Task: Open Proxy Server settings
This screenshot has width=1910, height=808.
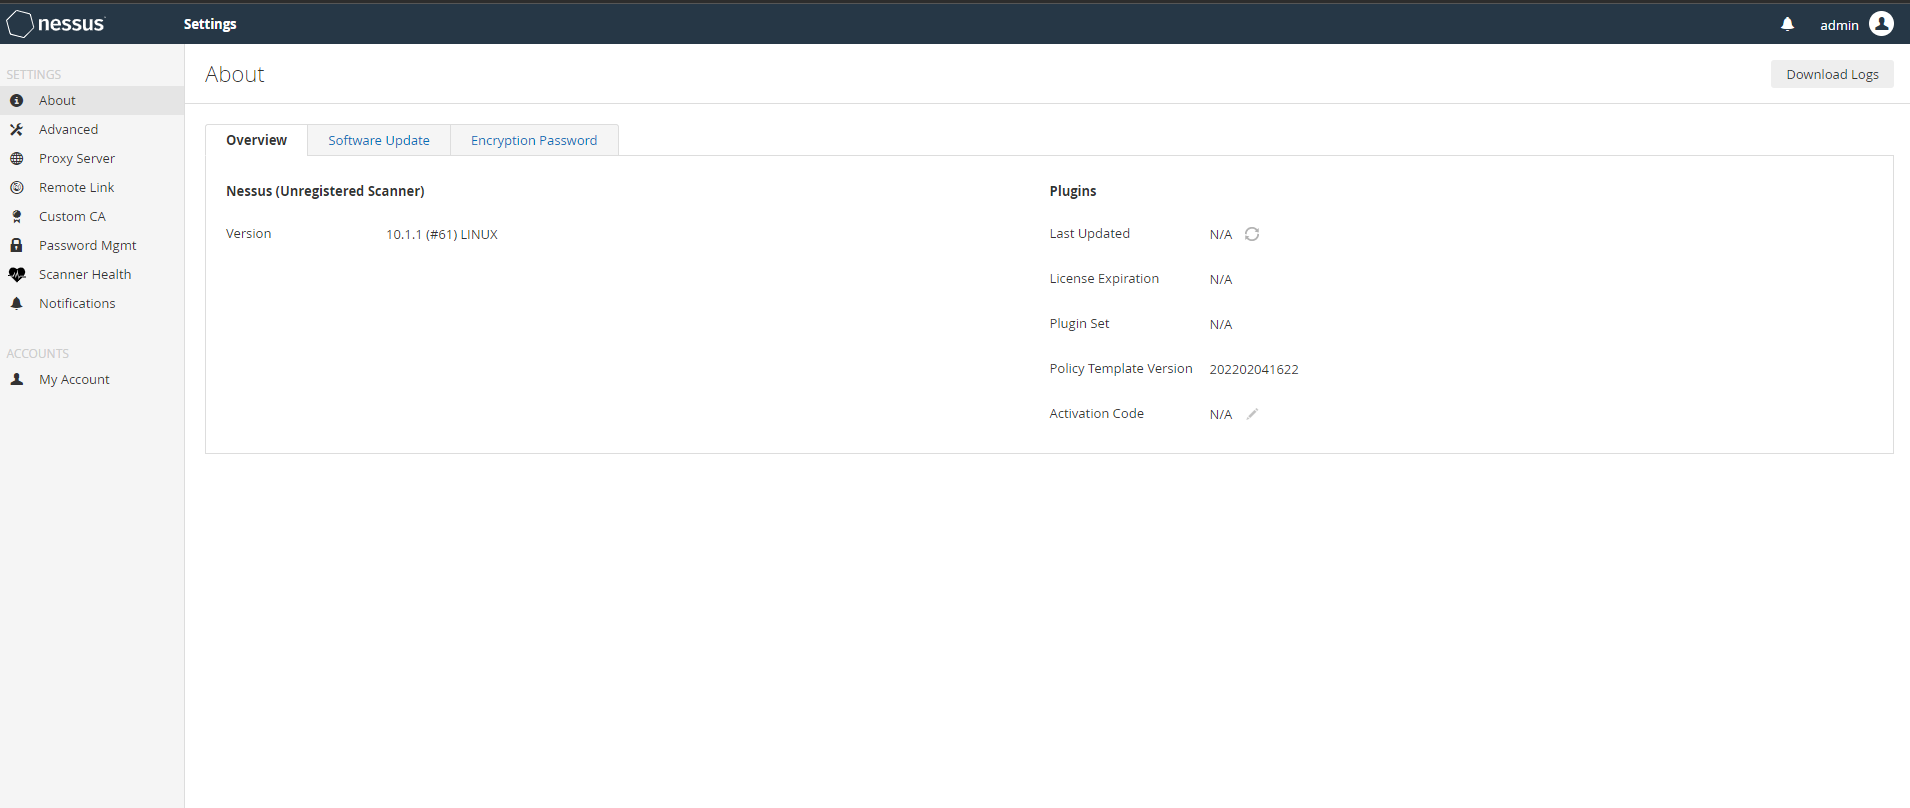Action: click(x=92, y=158)
